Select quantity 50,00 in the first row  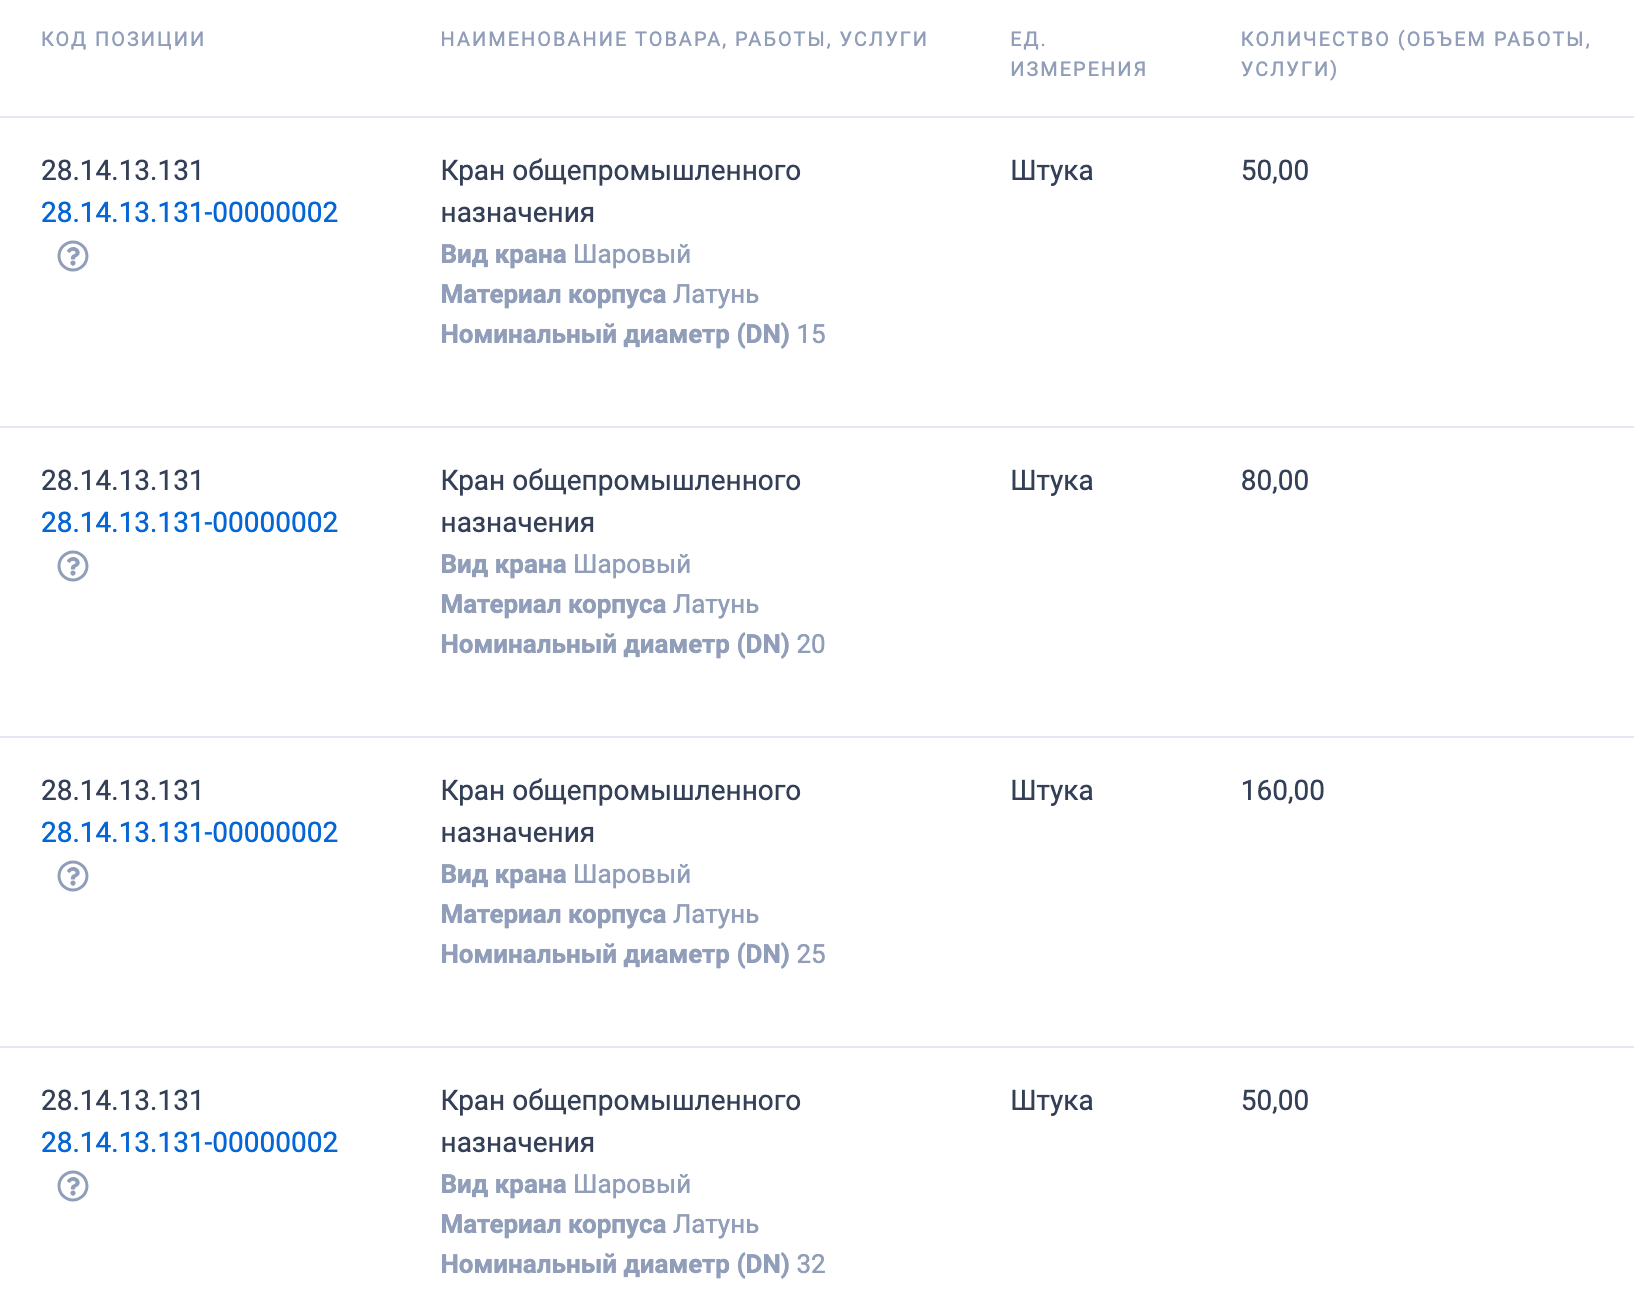pyautogui.click(x=1272, y=170)
